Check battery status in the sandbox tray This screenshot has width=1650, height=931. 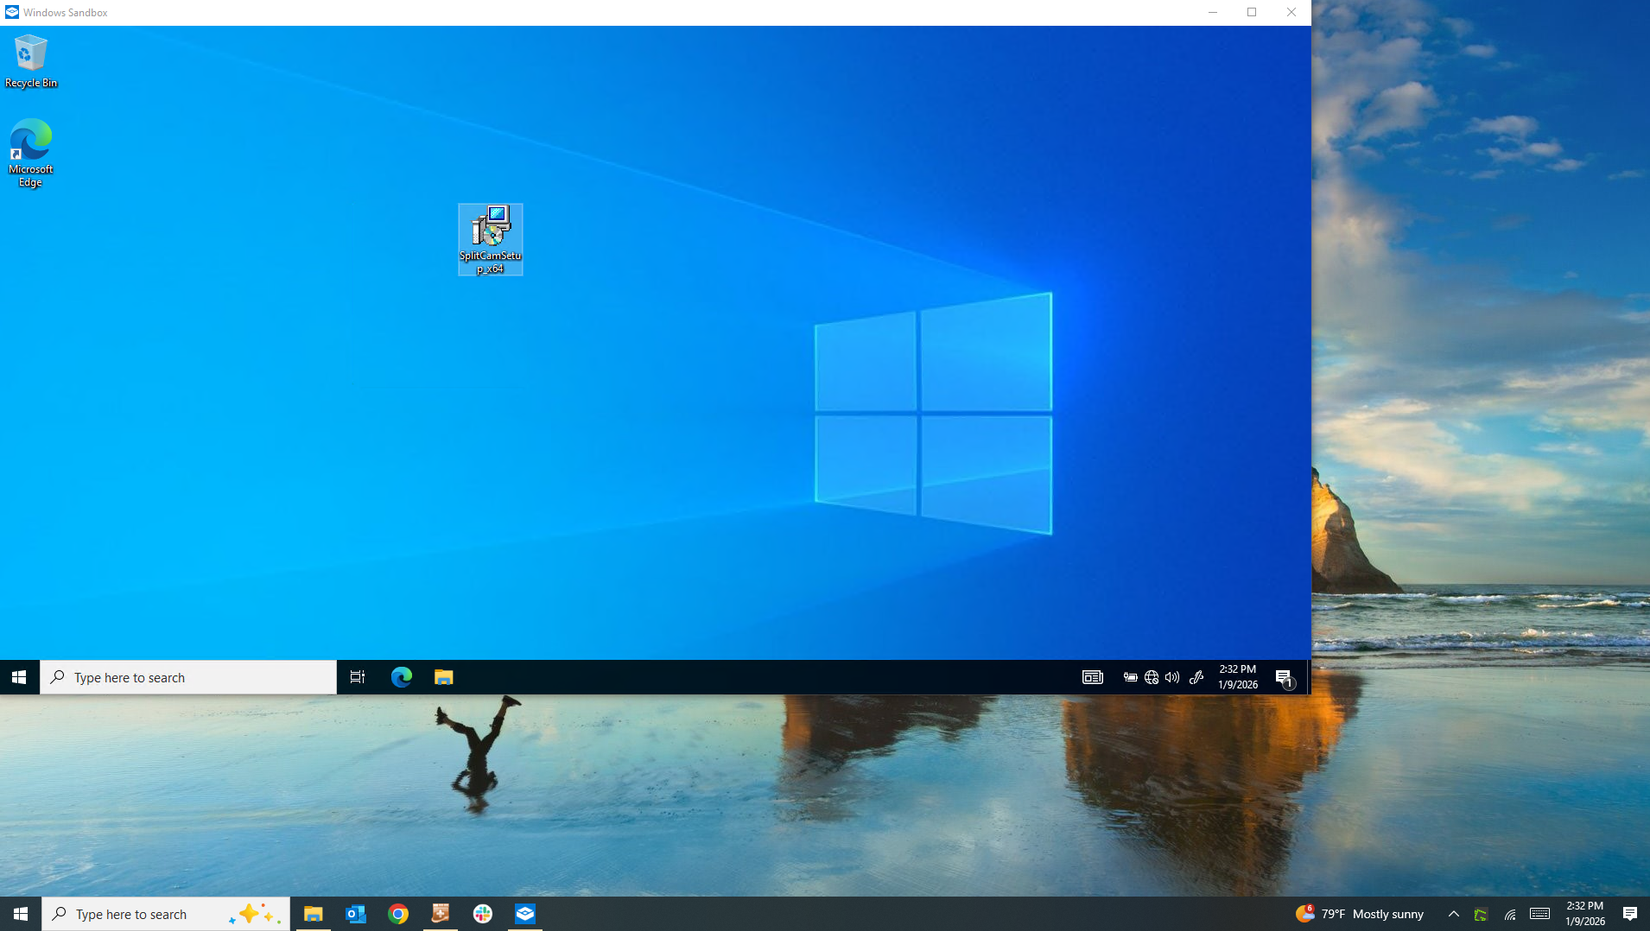(x=1130, y=677)
